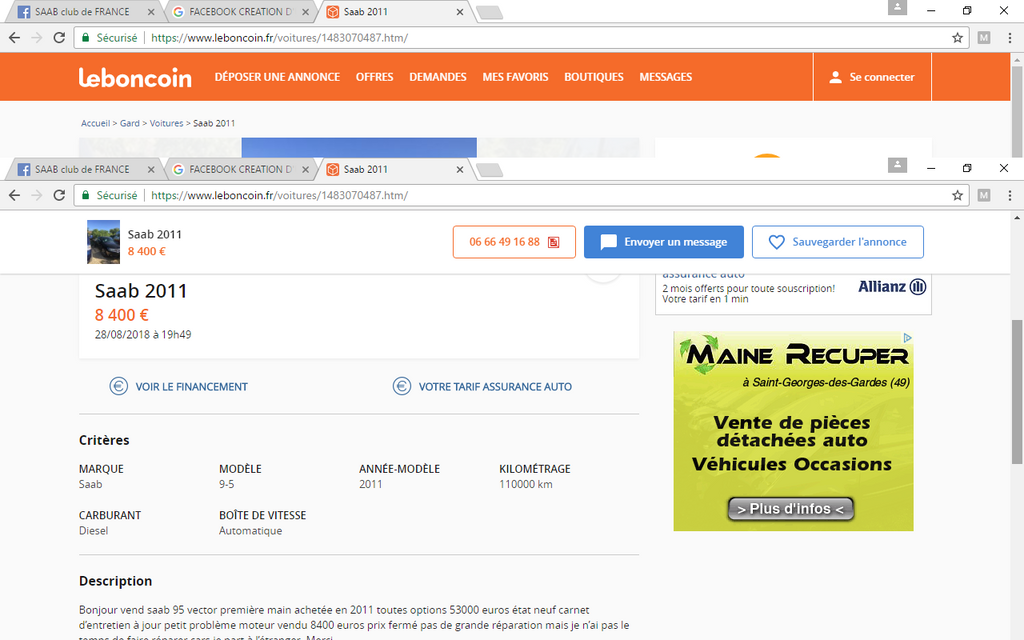Open Messages in the orange navigation bar
The height and width of the screenshot is (640, 1024).
665,77
